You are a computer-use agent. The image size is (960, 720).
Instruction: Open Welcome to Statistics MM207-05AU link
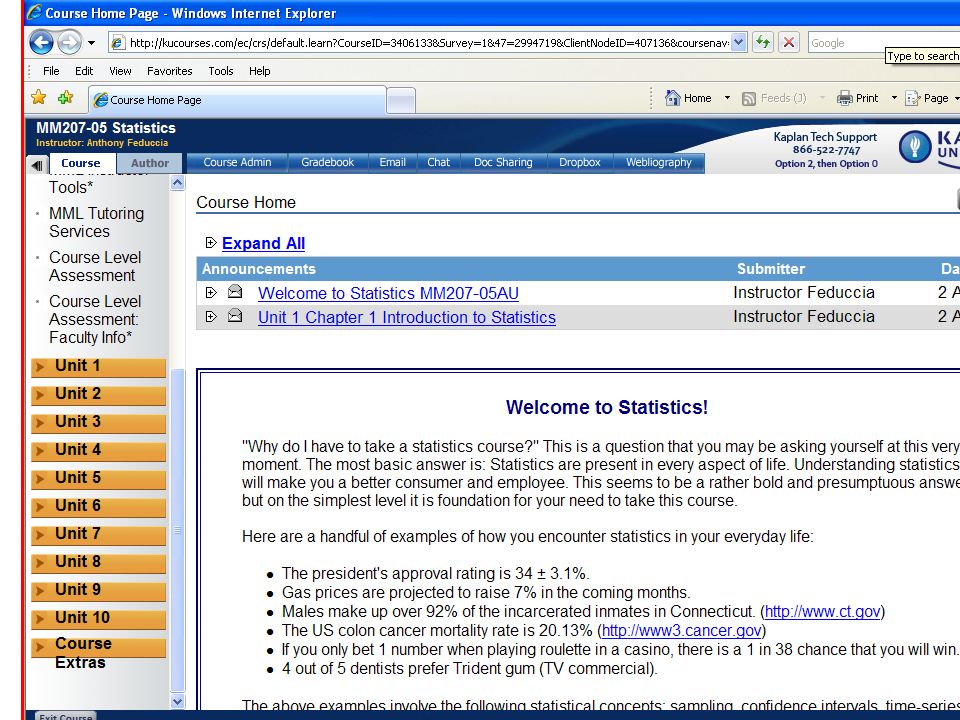(x=388, y=293)
